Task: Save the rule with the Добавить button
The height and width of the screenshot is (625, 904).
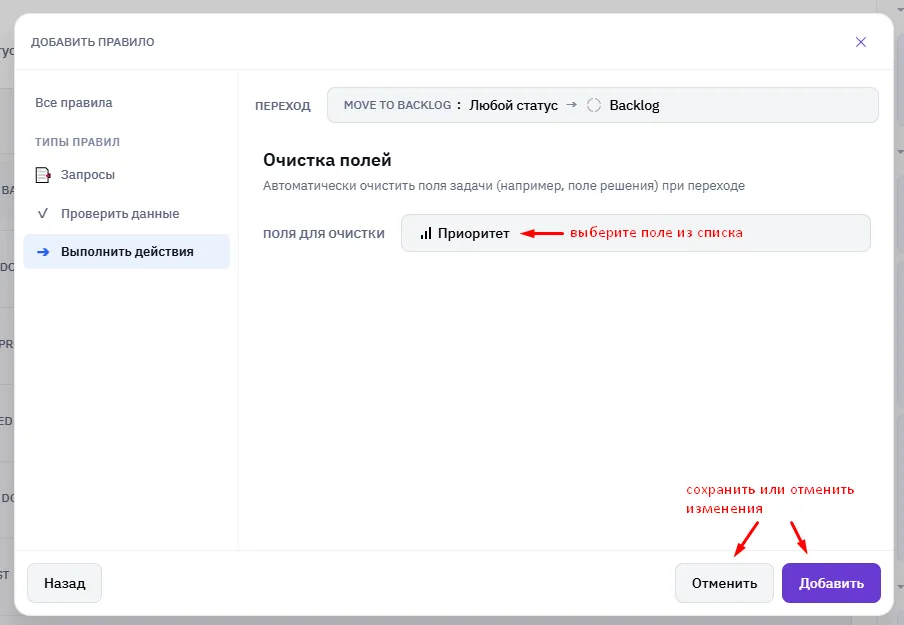Action: coord(831,583)
